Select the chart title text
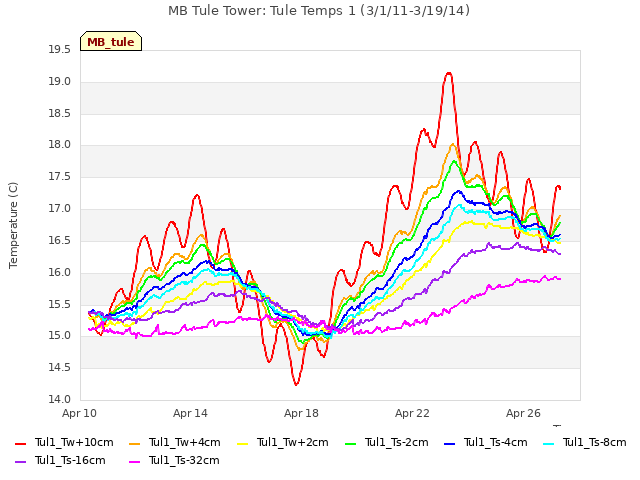This screenshot has height=480, width=640. point(319,11)
